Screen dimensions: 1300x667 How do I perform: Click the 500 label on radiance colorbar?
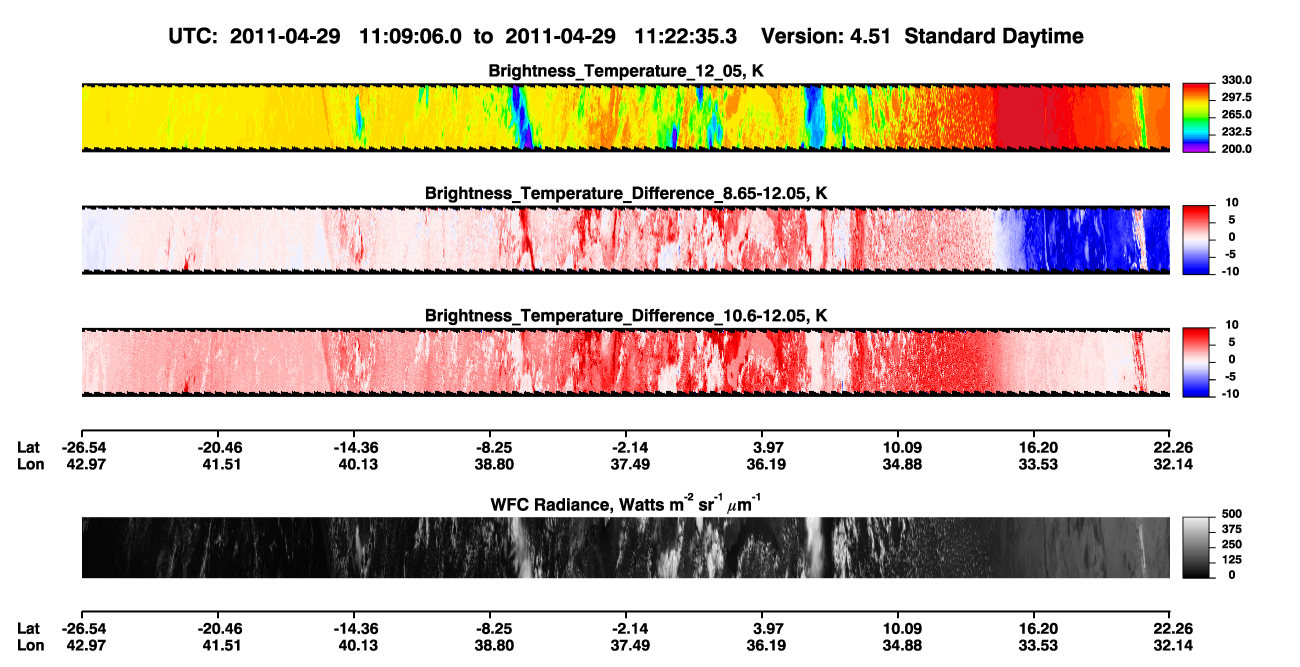click(x=1230, y=514)
